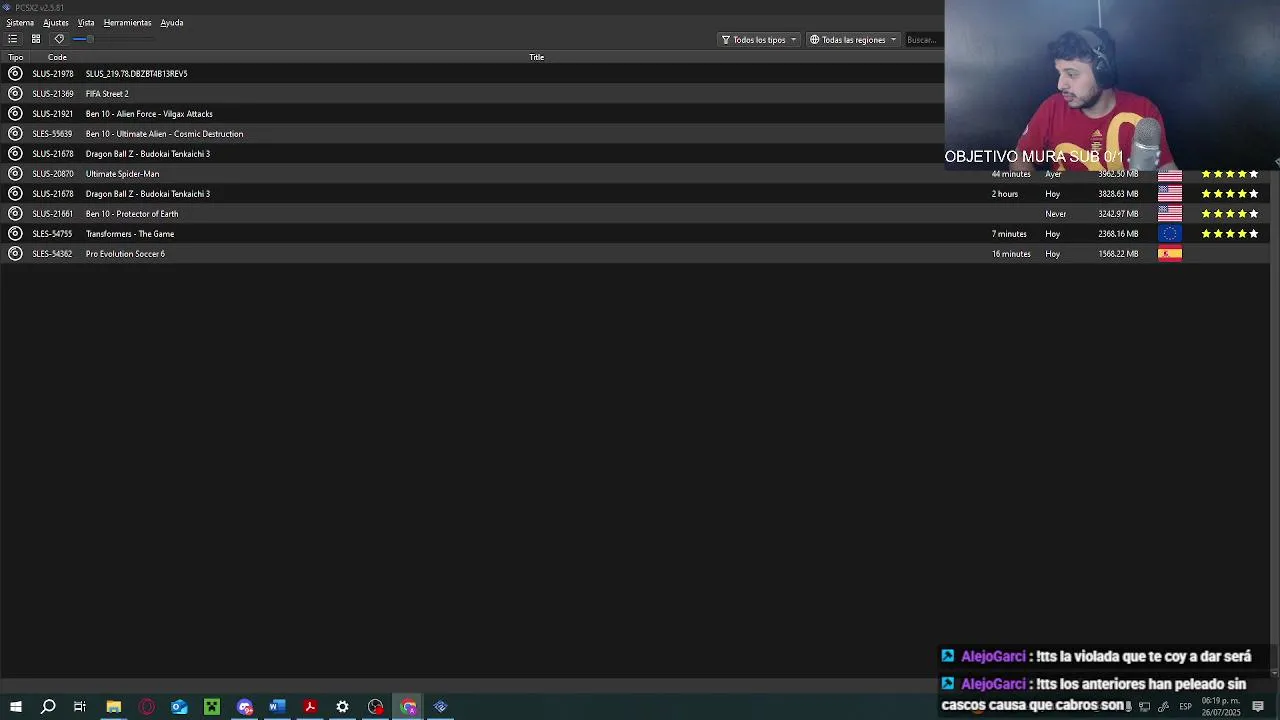Click disc icon of Transformers - The Game
1280x720 pixels.
point(15,233)
